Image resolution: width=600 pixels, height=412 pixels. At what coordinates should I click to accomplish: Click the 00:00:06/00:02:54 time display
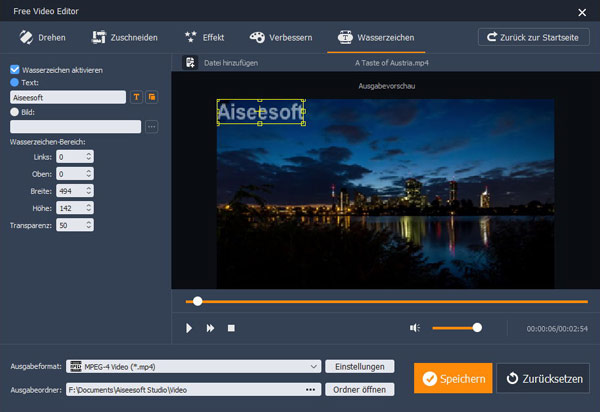point(557,329)
